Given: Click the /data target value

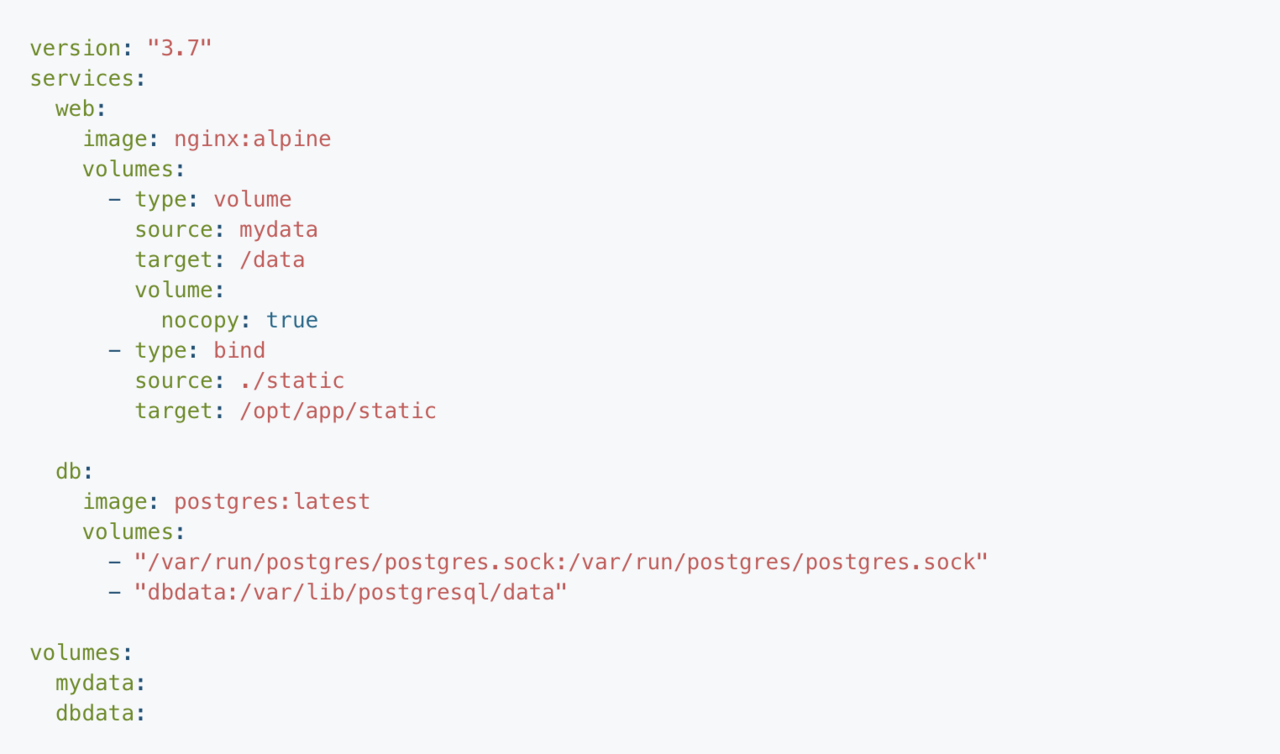Looking at the screenshot, I should pos(272,259).
